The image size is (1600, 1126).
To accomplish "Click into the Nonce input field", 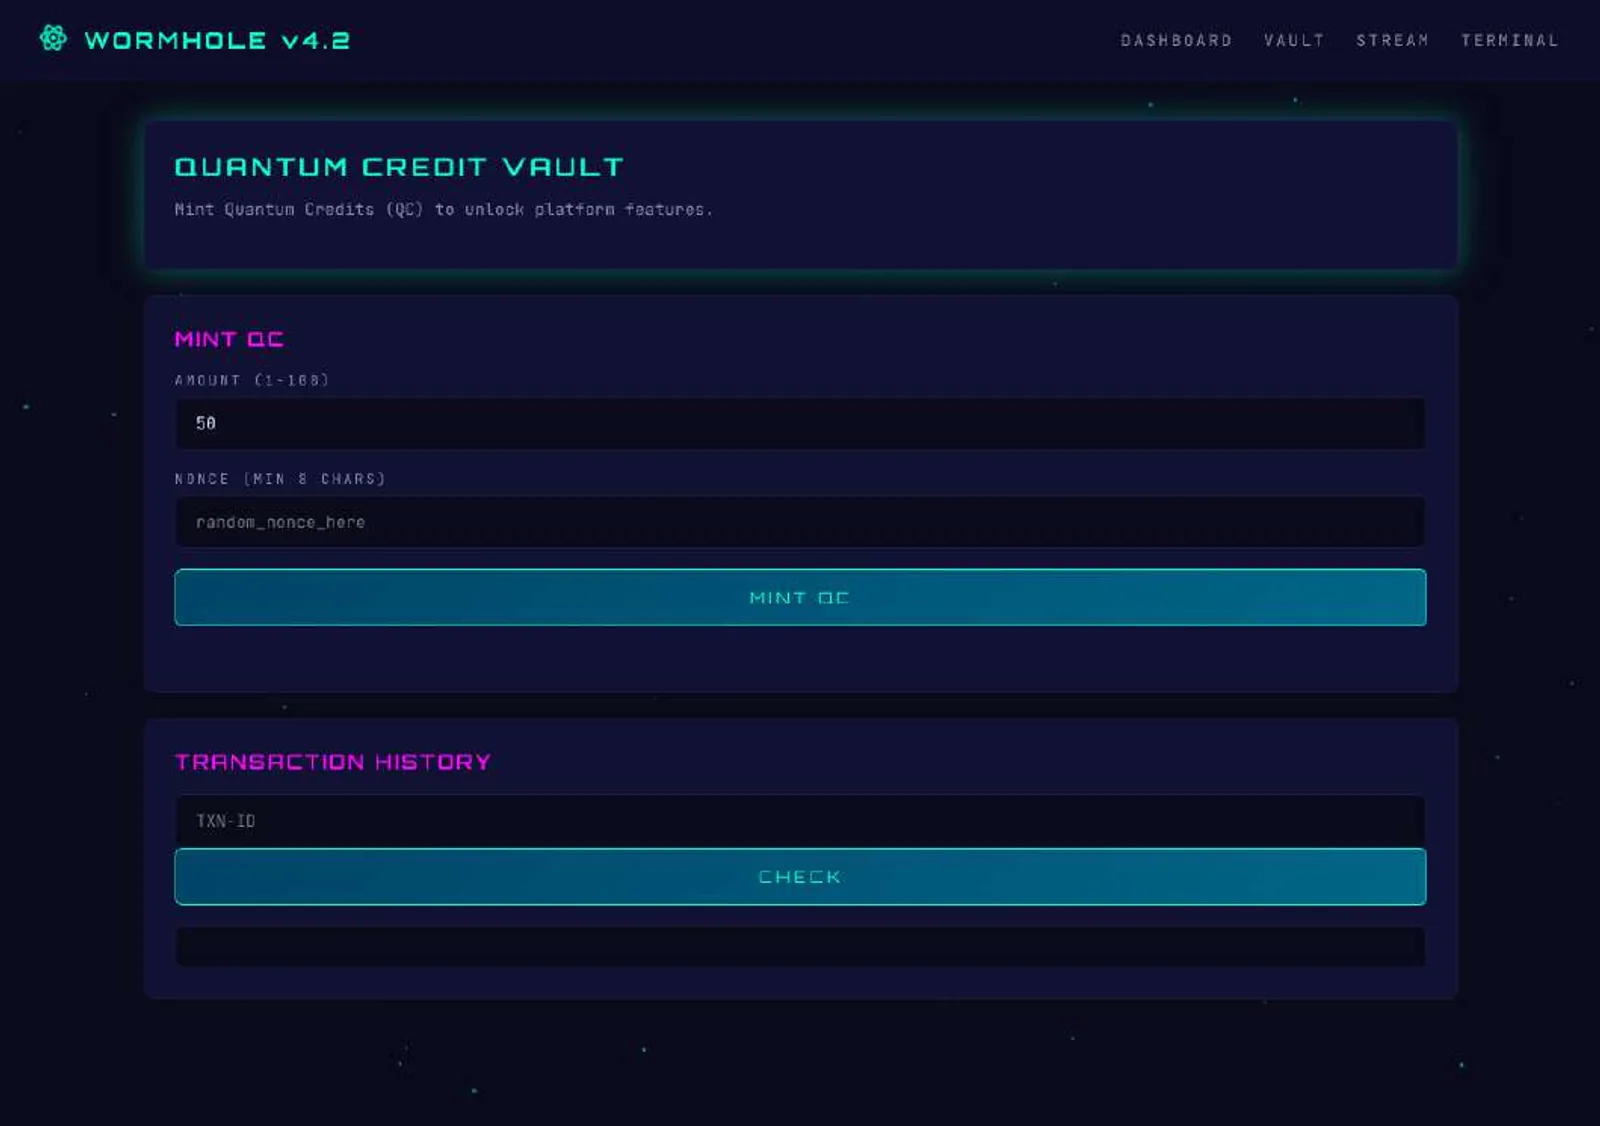I will point(800,522).
